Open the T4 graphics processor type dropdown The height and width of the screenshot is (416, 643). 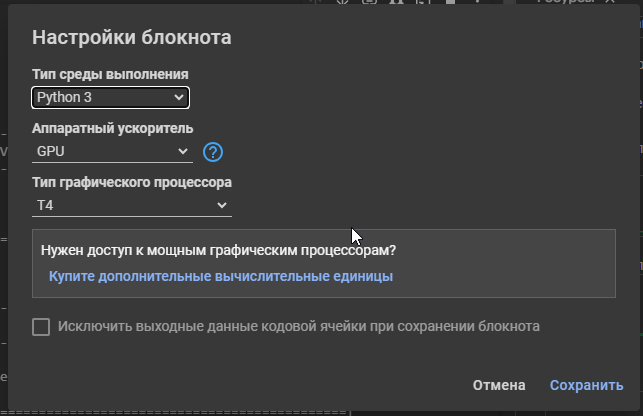[x=130, y=205]
